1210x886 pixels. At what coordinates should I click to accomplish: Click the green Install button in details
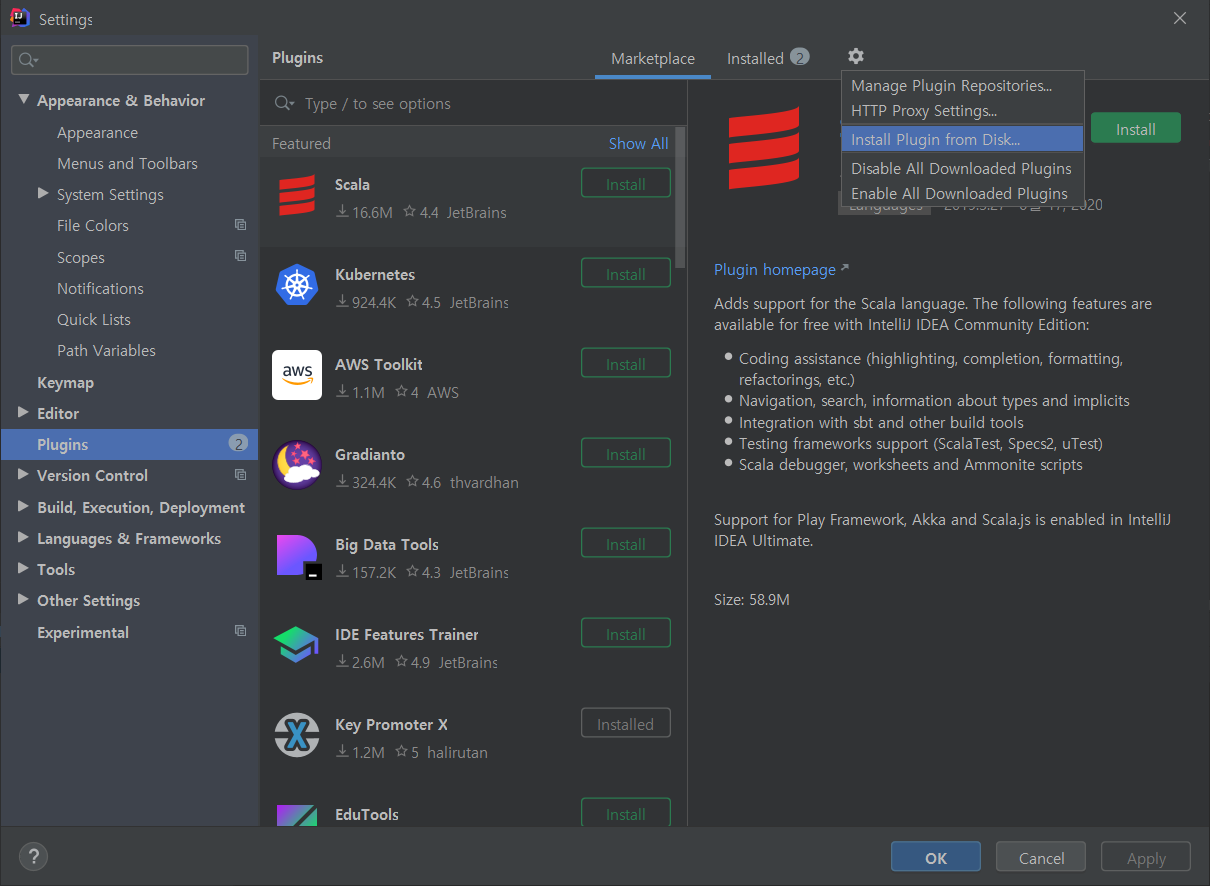point(1136,129)
